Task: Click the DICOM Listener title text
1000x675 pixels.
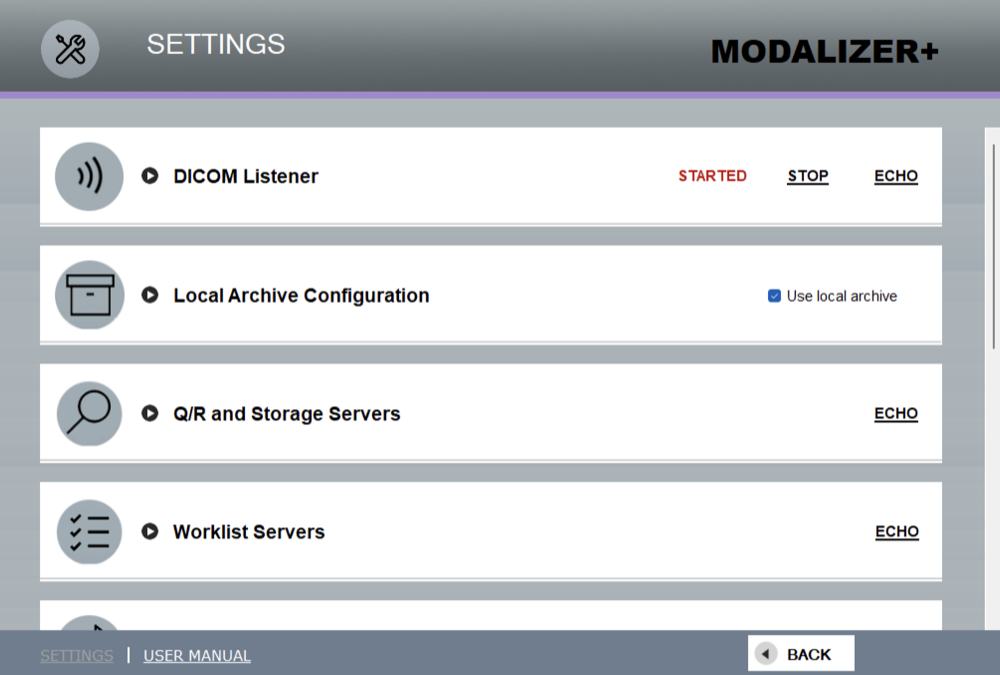Action: click(246, 176)
